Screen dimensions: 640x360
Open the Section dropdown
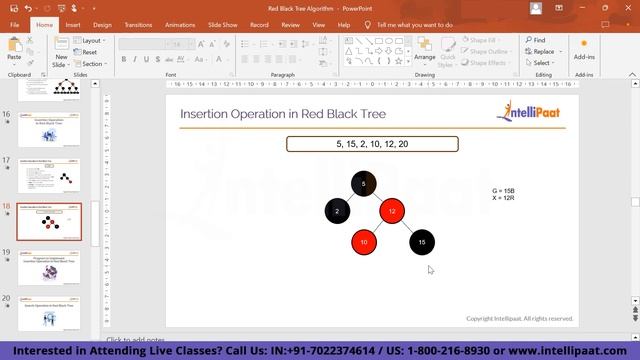91,64
